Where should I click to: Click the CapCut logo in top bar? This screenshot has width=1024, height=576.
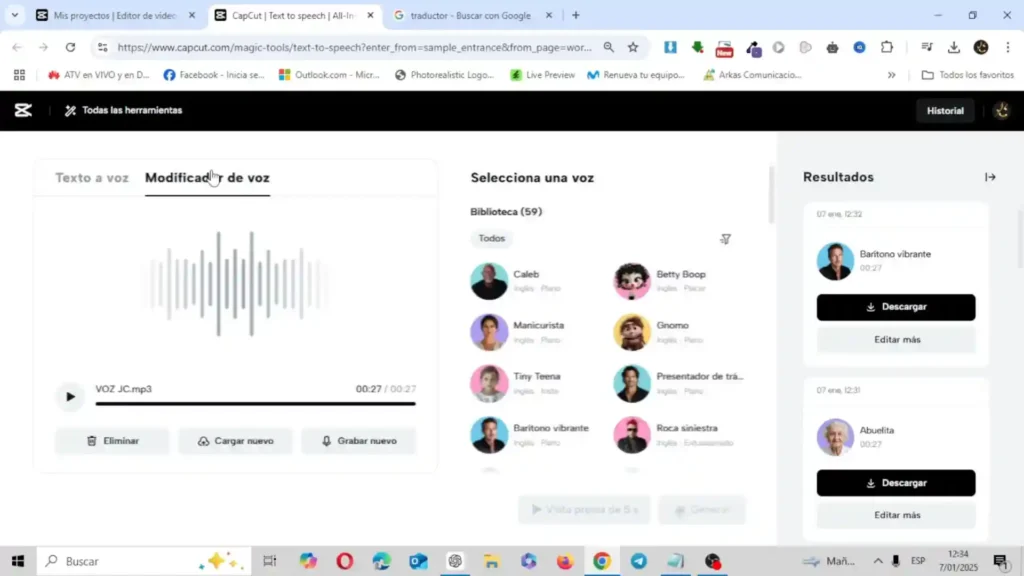click(x=23, y=110)
